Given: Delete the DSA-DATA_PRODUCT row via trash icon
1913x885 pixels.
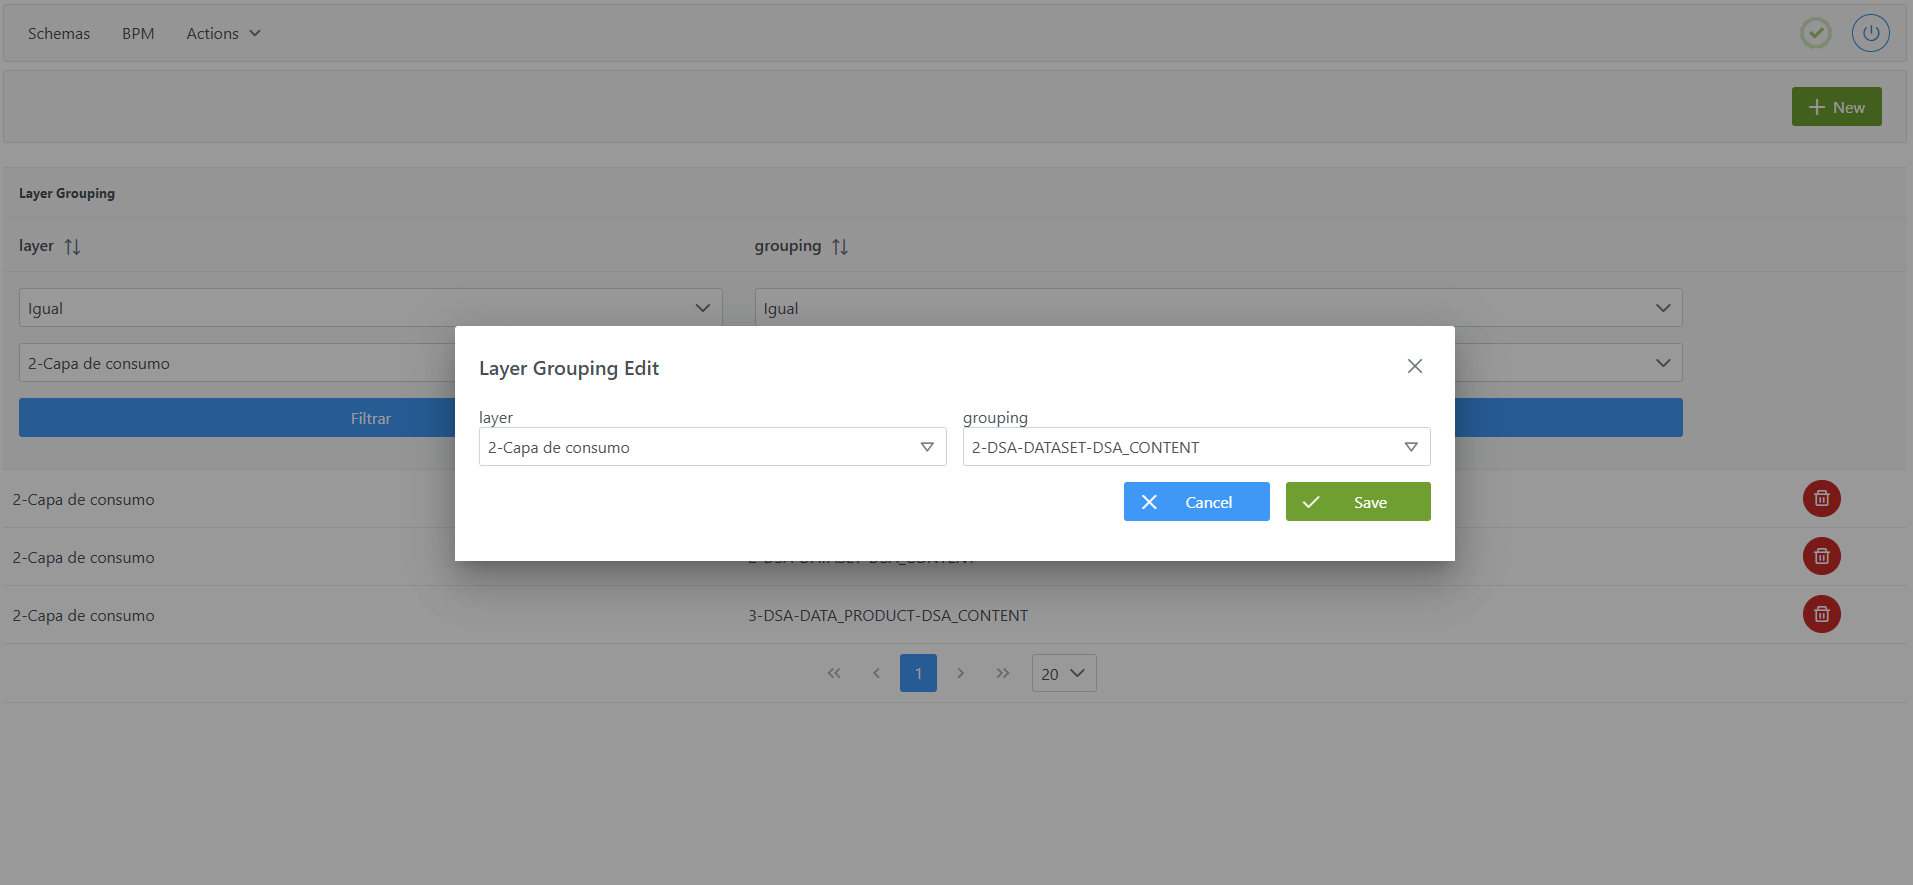Looking at the screenshot, I should [1821, 615].
